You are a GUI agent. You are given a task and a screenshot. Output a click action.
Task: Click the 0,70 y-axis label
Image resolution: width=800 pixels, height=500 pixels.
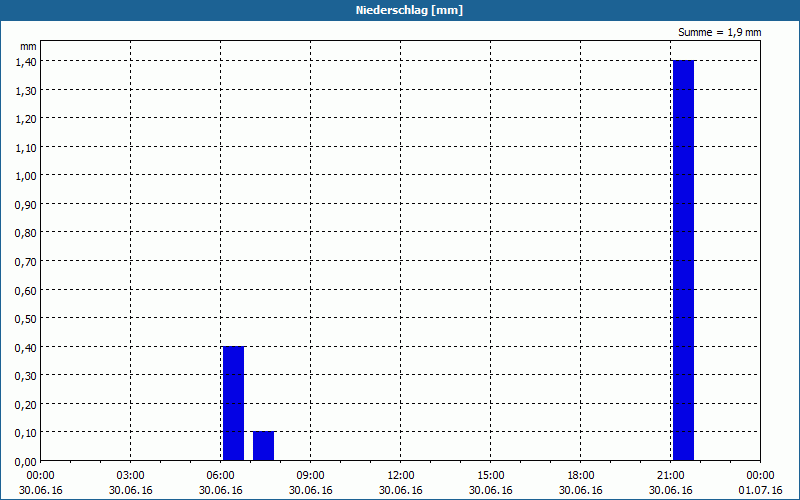click(26, 261)
